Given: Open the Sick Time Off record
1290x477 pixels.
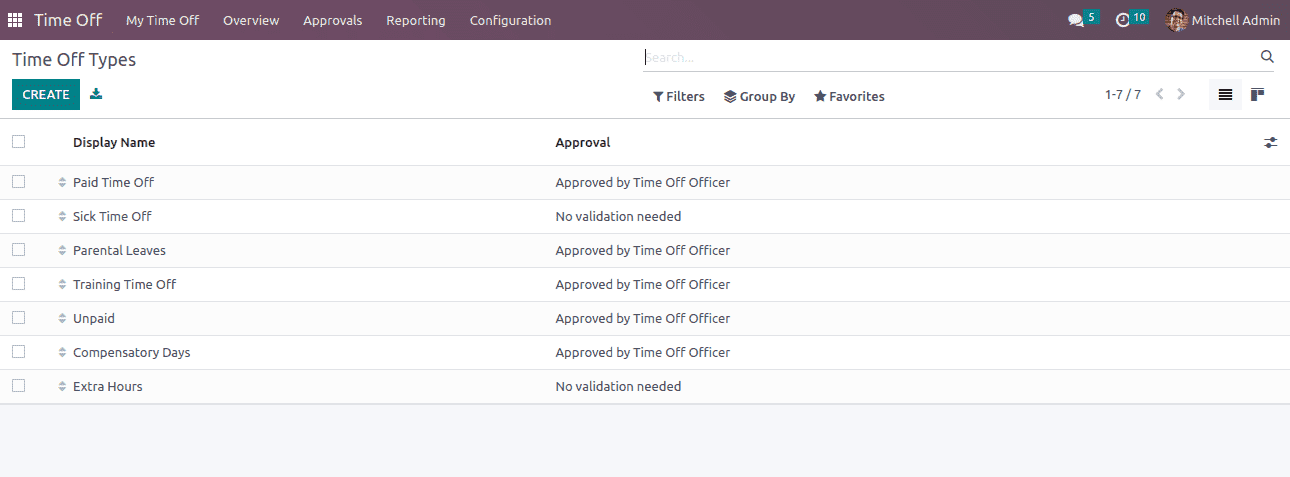Looking at the screenshot, I should [x=112, y=216].
